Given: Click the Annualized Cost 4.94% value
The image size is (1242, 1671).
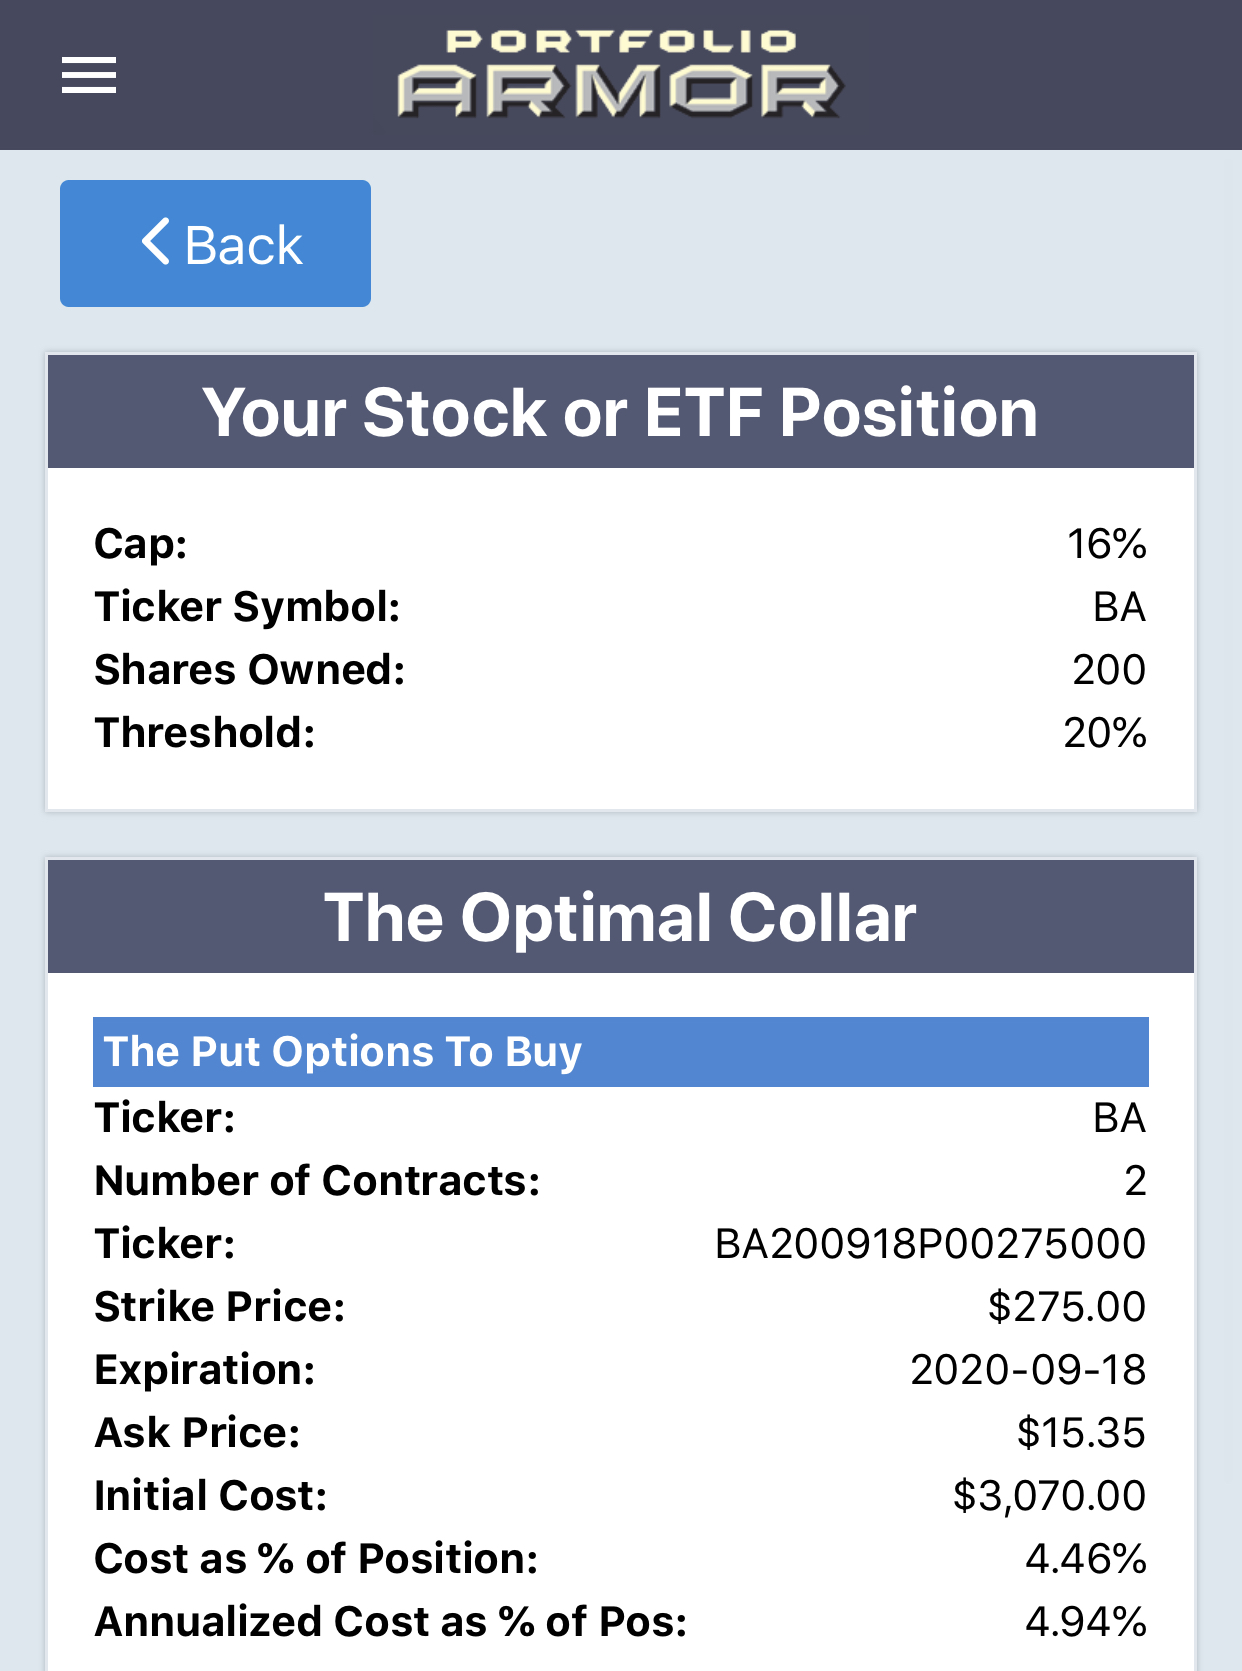Looking at the screenshot, I should (1086, 1622).
